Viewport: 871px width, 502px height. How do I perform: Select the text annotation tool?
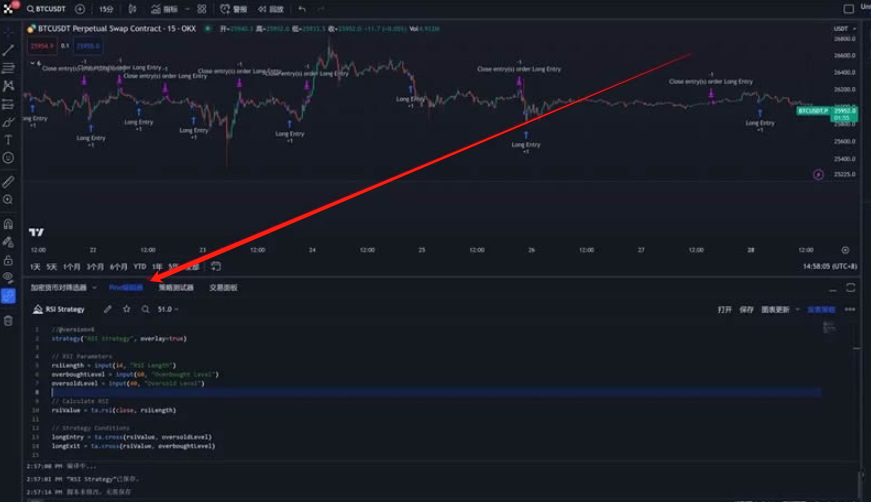[x=8, y=140]
